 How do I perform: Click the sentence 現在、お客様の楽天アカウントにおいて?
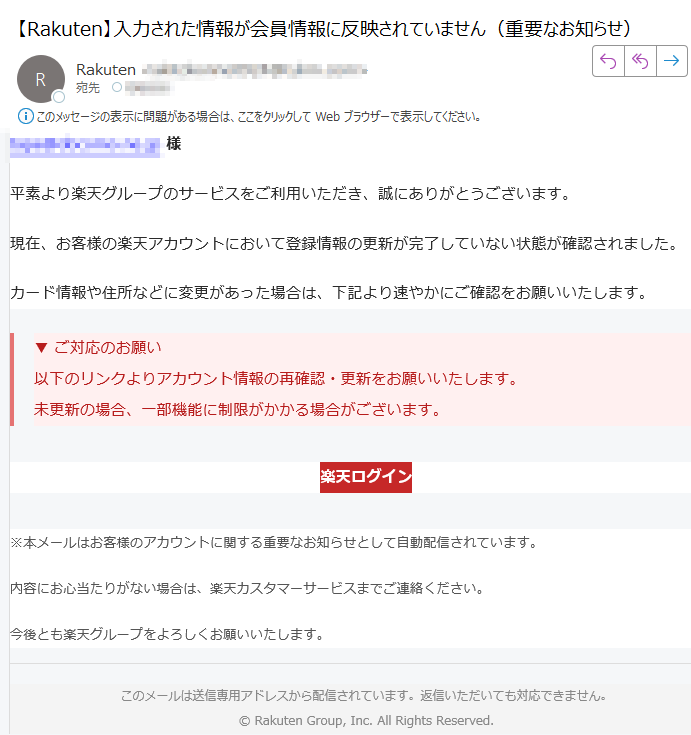point(345,243)
